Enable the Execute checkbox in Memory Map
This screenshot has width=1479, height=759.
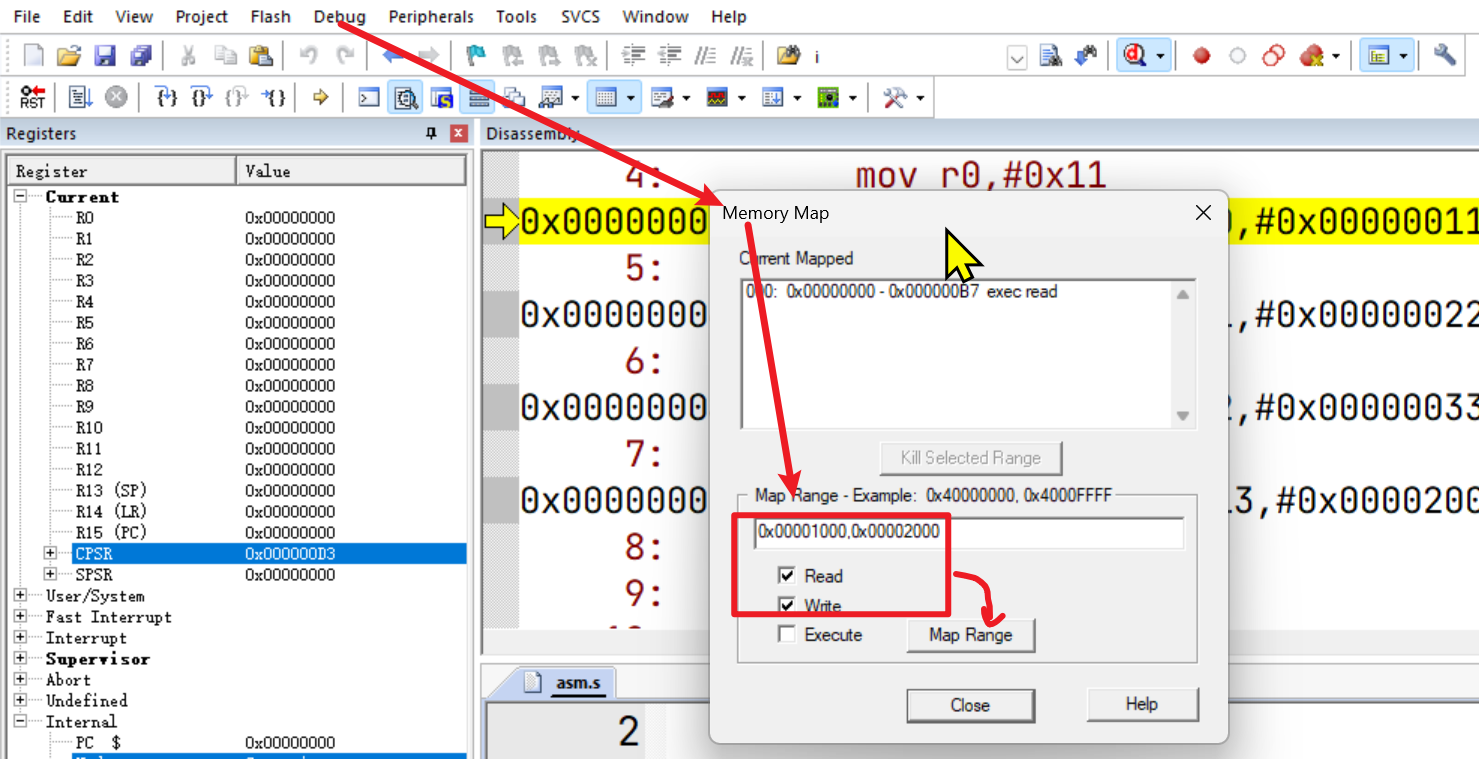(x=787, y=634)
